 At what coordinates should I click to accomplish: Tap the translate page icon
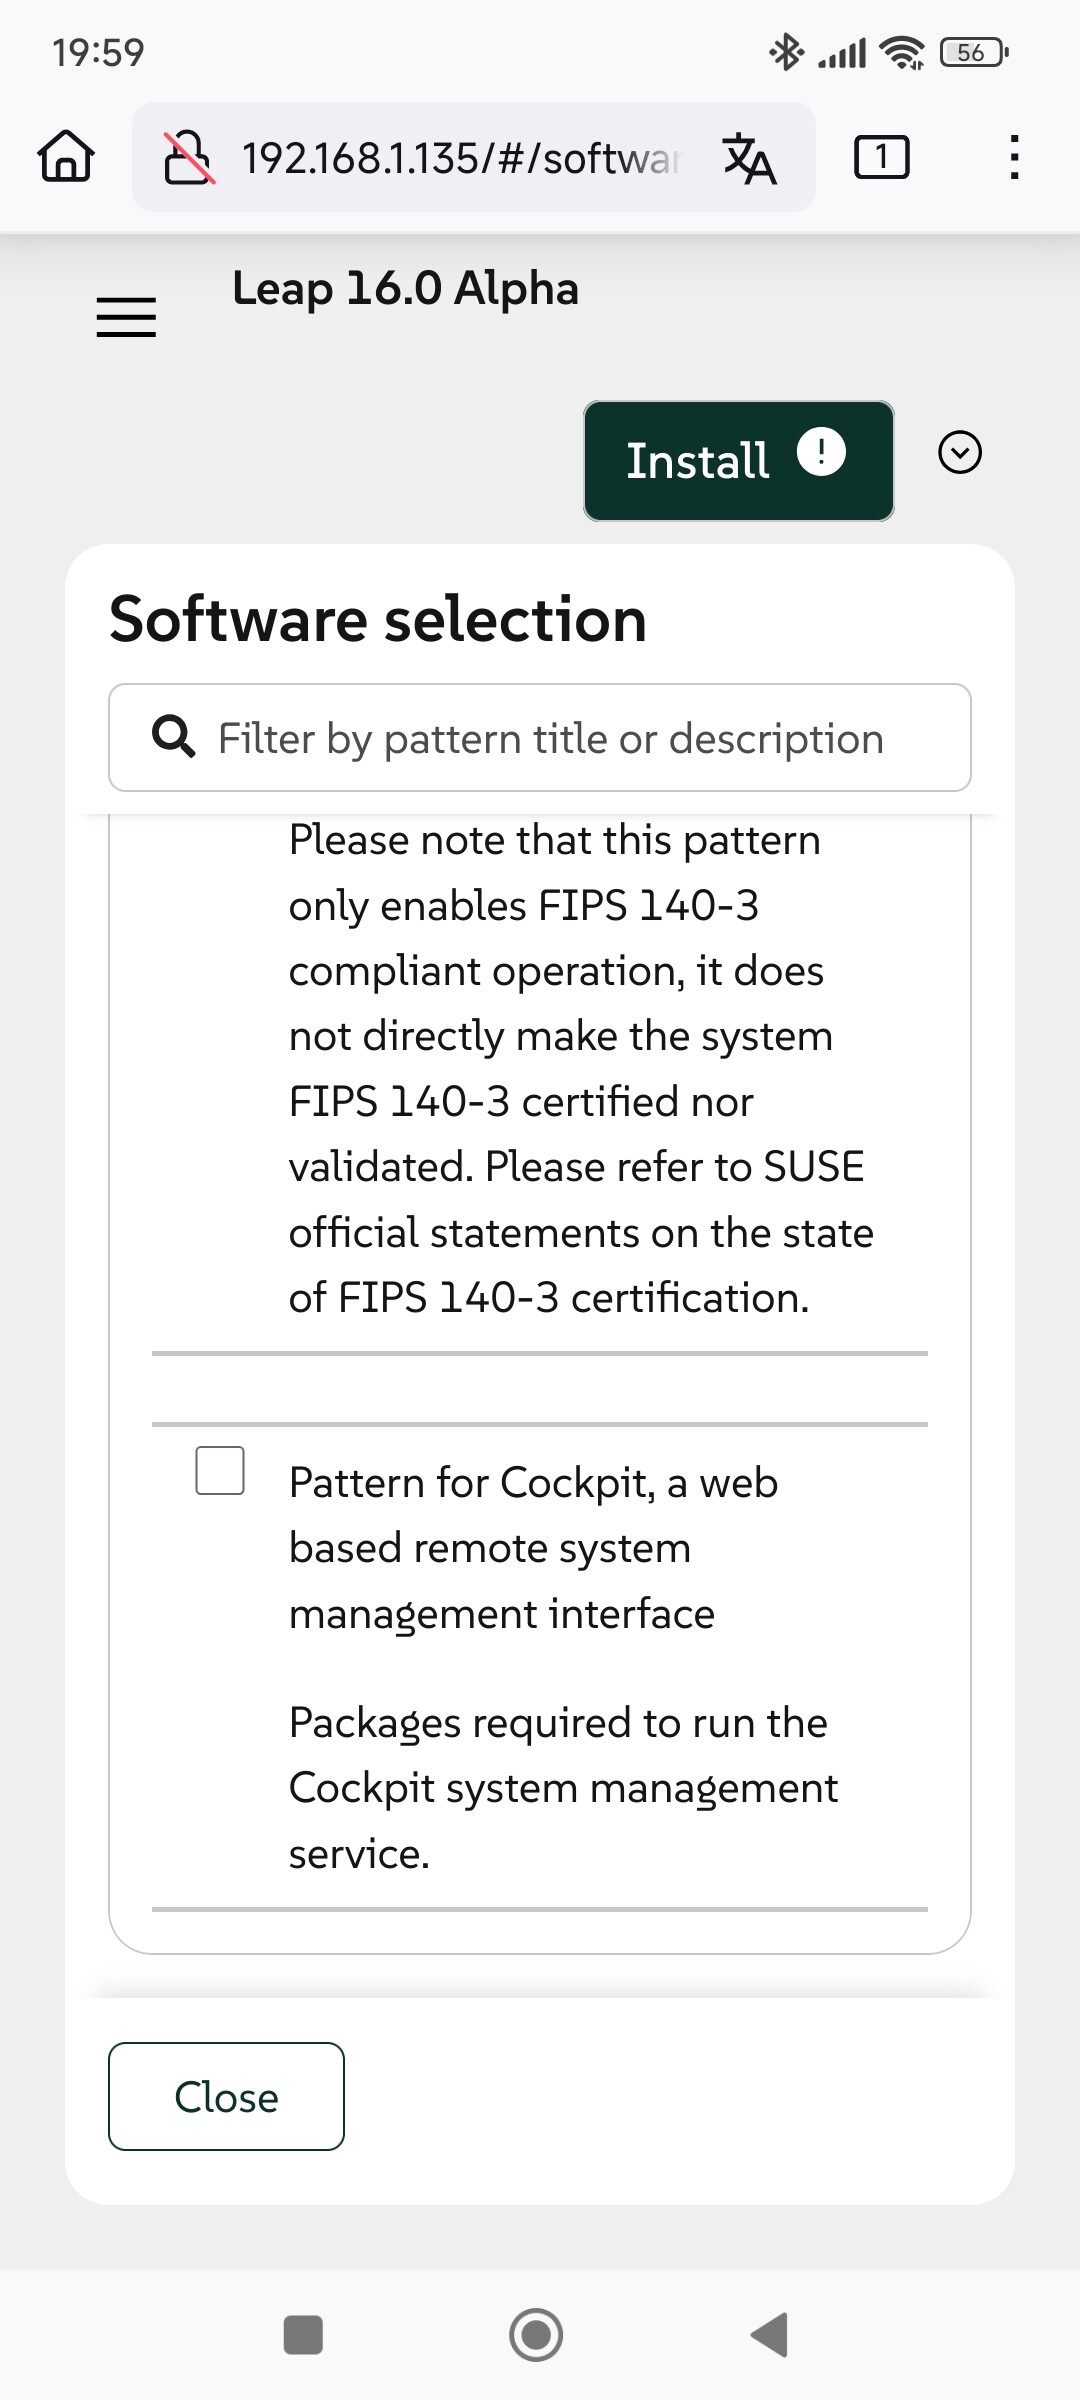click(x=750, y=158)
